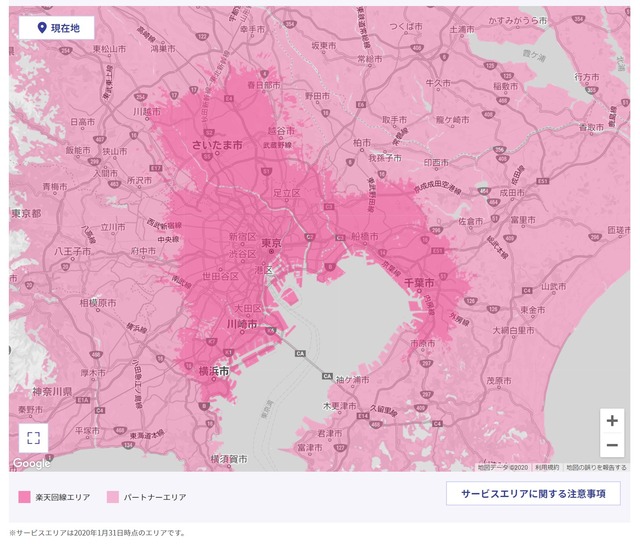Click the 大田区 map label

[248, 309]
